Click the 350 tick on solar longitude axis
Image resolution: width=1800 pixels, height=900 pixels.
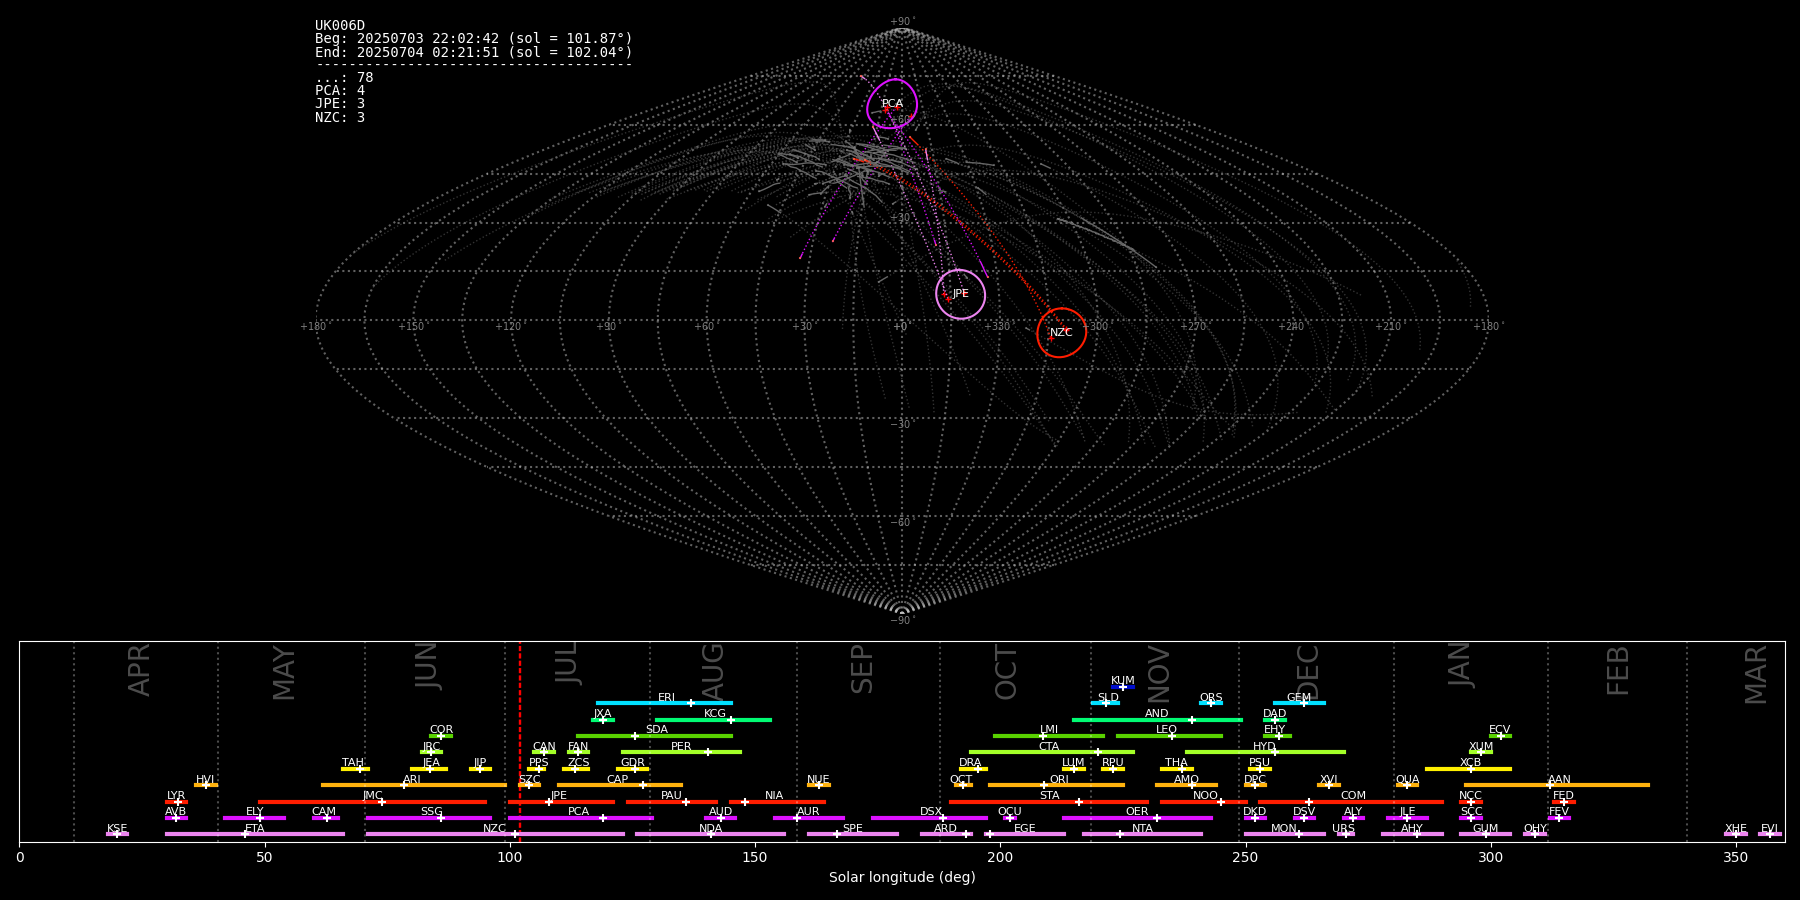tap(1736, 857)
